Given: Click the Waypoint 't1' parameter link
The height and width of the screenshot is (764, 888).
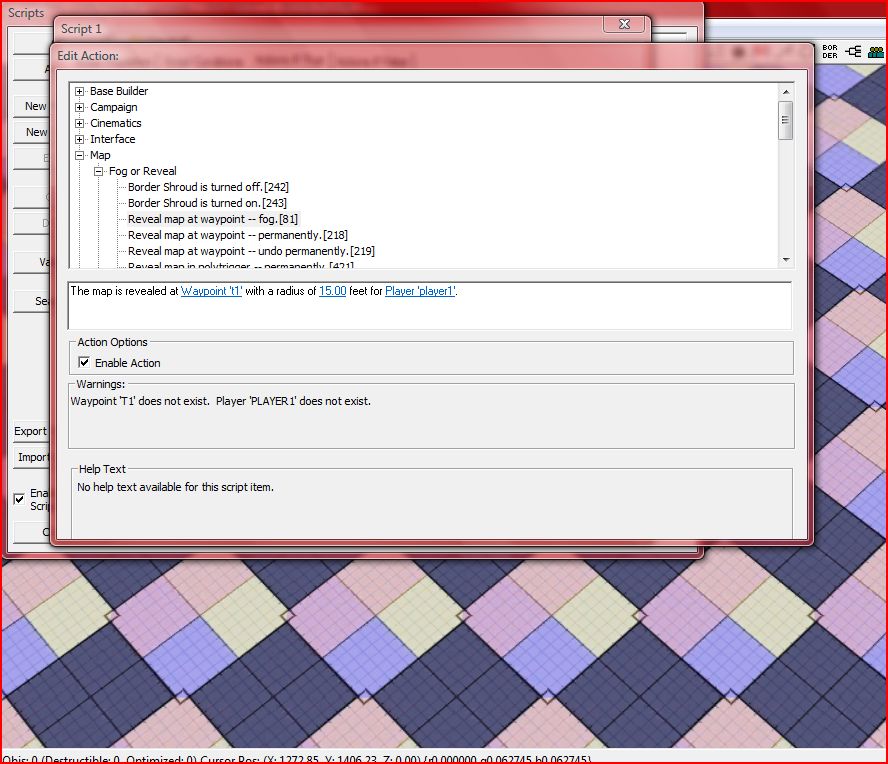Looking at the screenshot, I should coord(212,291).
